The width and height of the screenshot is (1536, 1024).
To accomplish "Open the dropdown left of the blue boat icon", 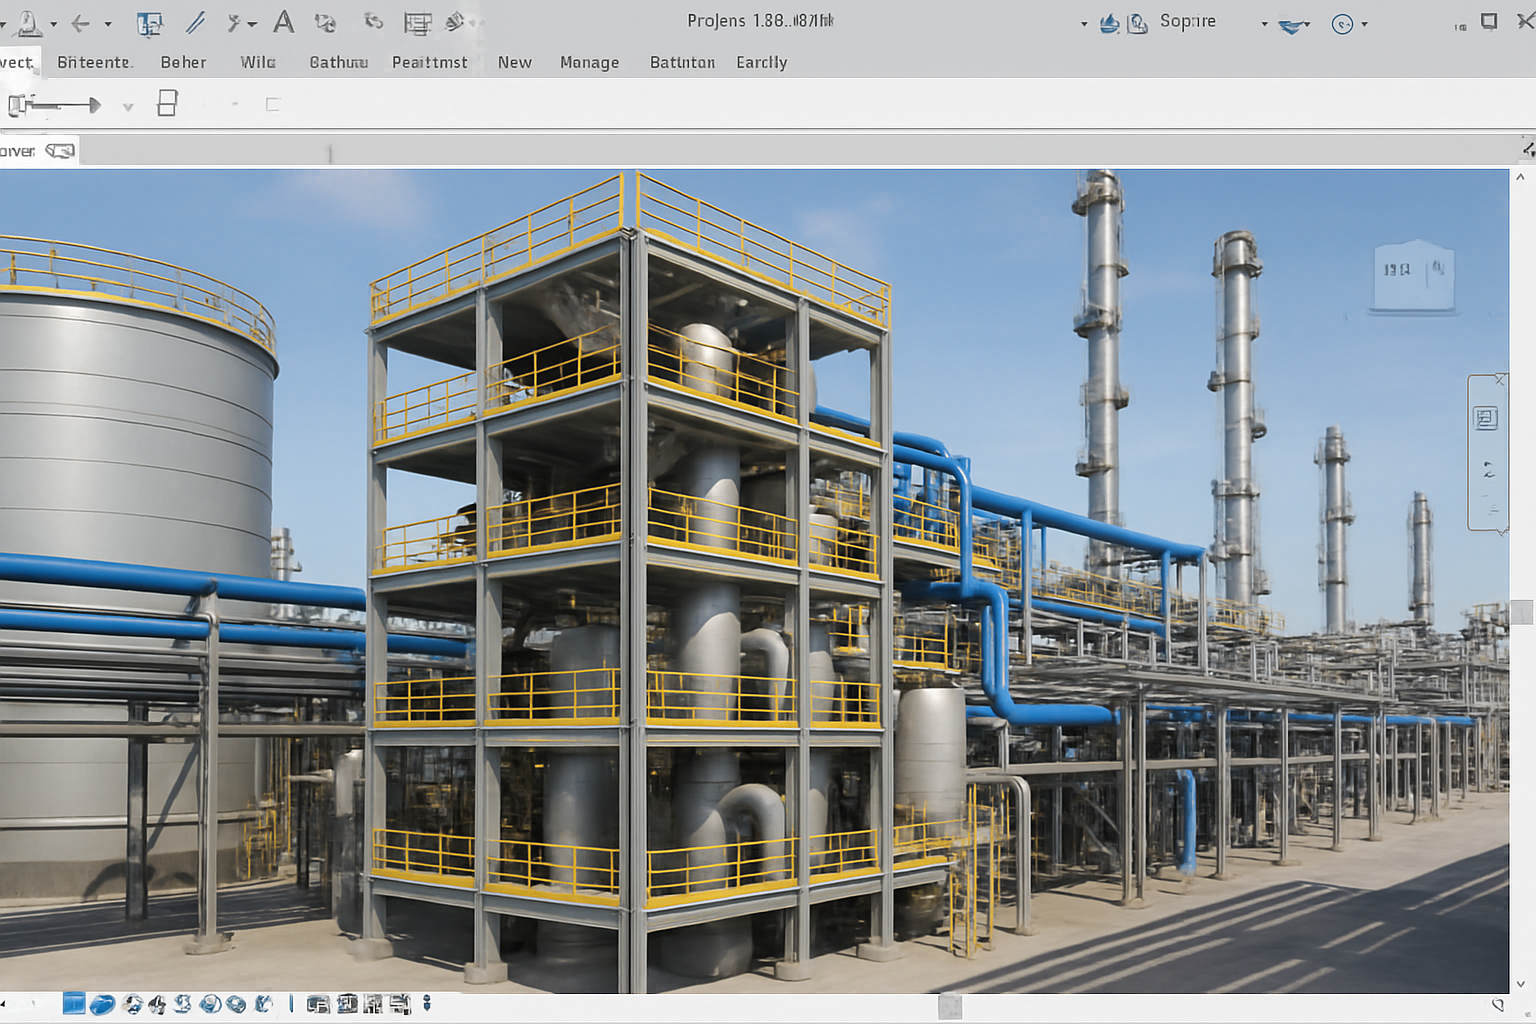I will (1084, 24).
